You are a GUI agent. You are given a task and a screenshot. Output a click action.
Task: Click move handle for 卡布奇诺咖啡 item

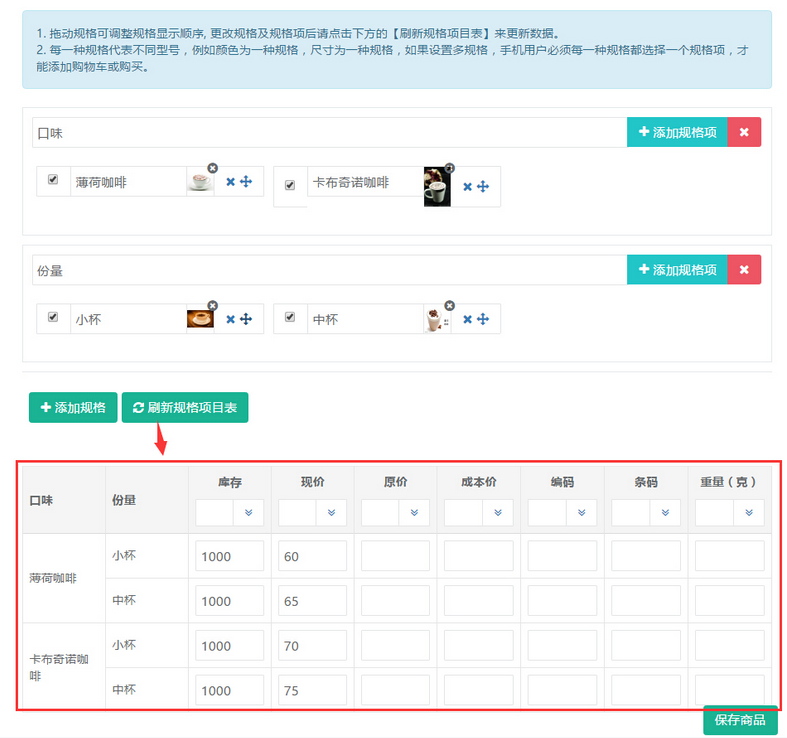click(483, 187)
